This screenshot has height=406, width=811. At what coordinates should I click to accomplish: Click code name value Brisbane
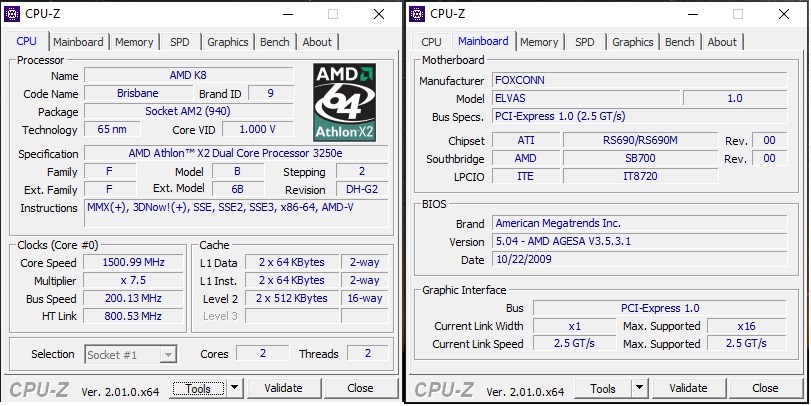click(x=138, y=94)
